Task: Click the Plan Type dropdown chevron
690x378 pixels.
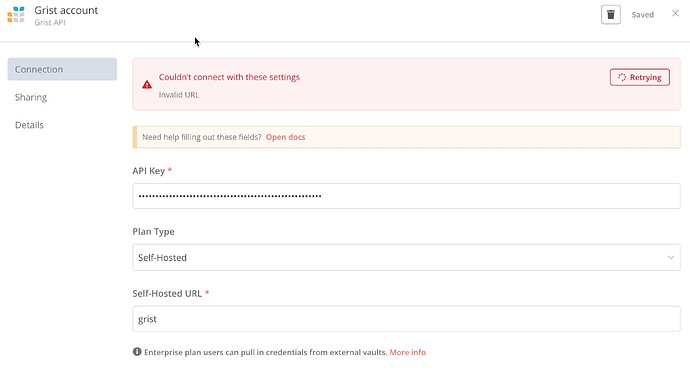Action: [671, 257]
